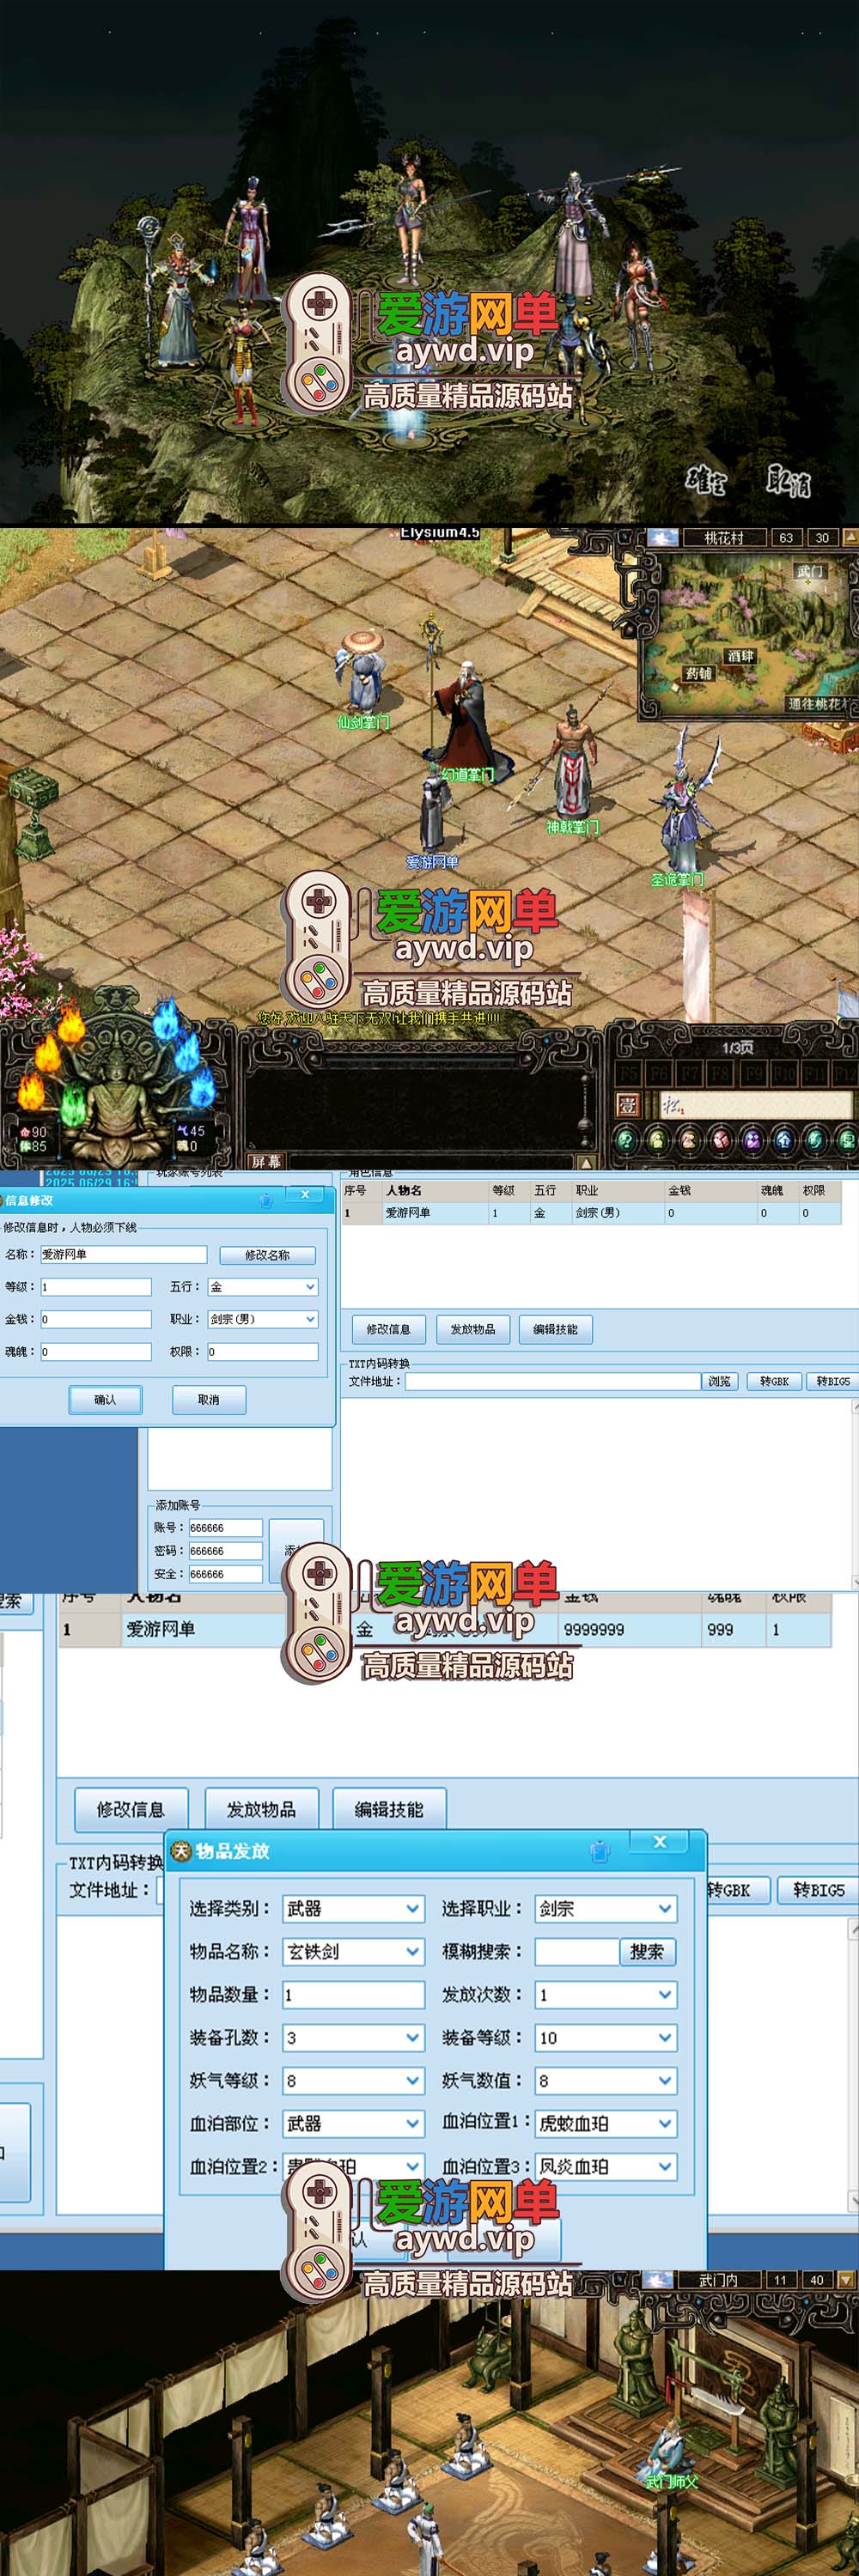Select the row with 金钱 9999999
Screen dimensions: 859x2576
pos(444,1629)
